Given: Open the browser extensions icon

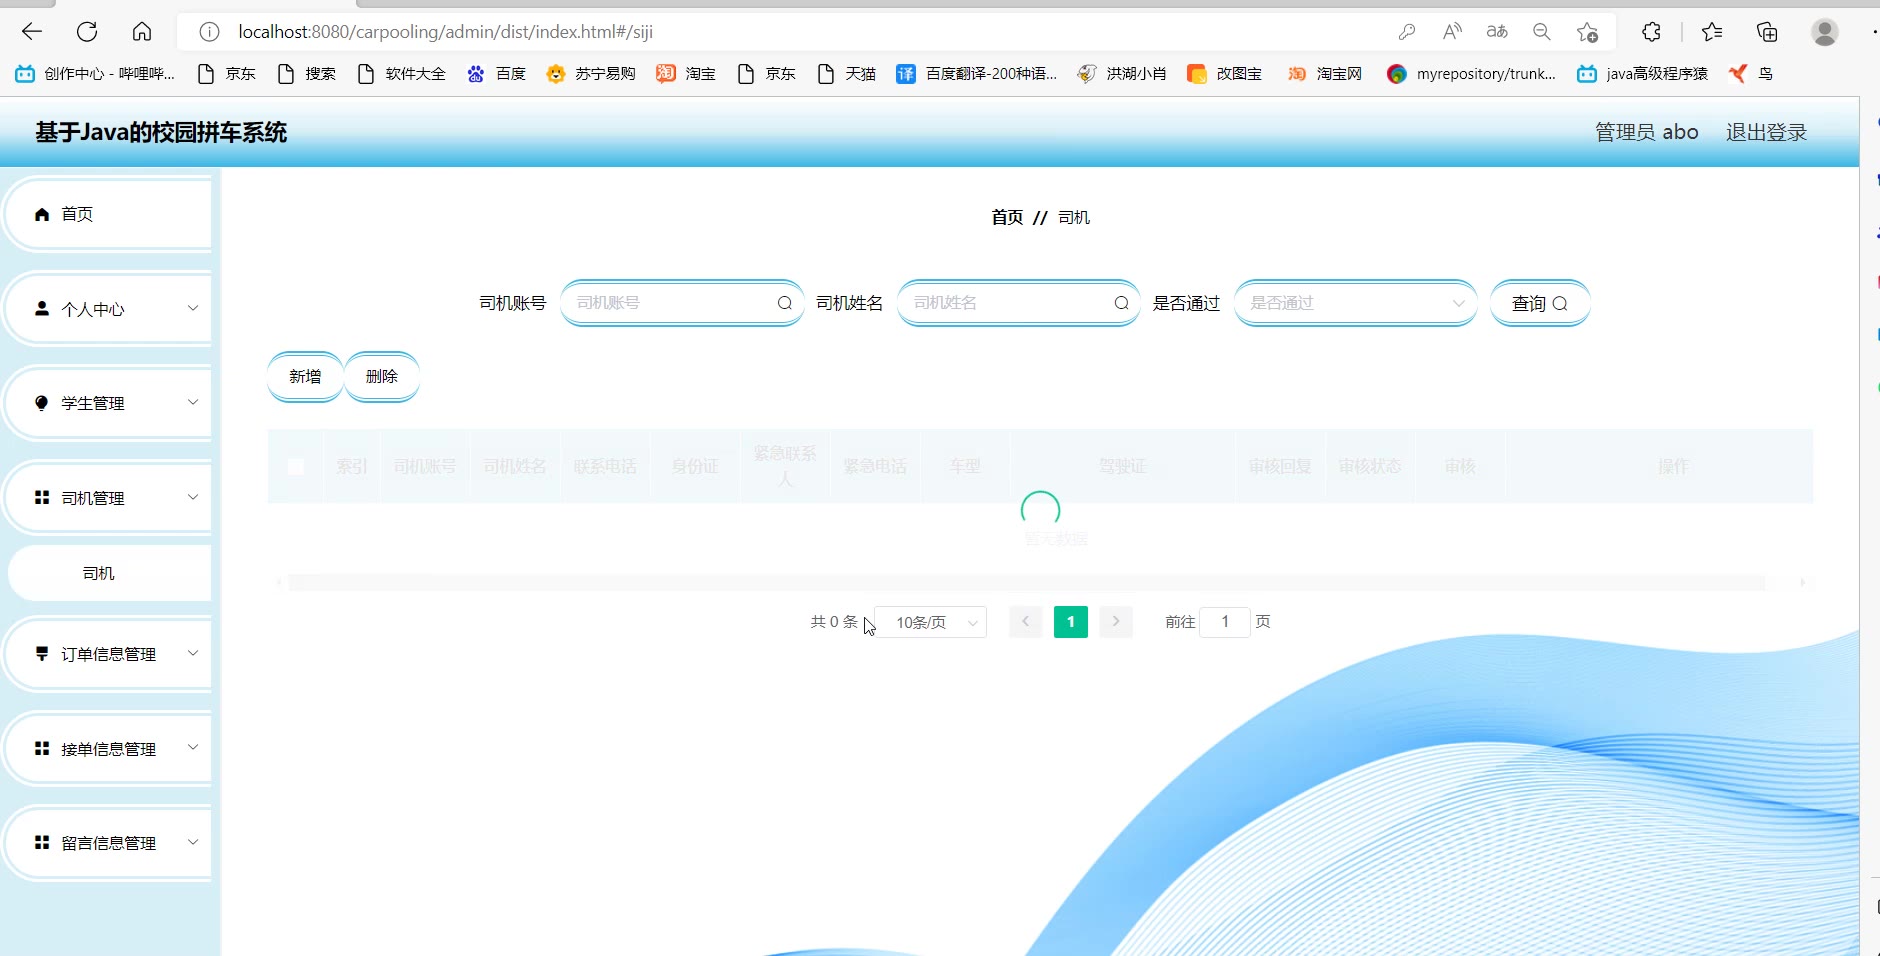Looking at the screenshot, I should coord(1651,32).
